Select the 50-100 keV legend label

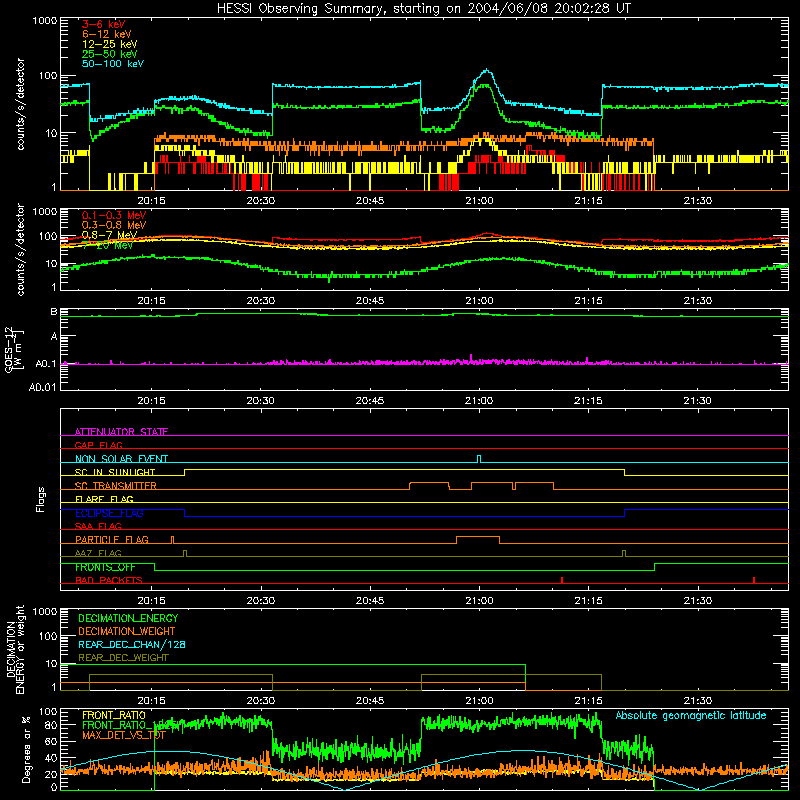(112, 64)
